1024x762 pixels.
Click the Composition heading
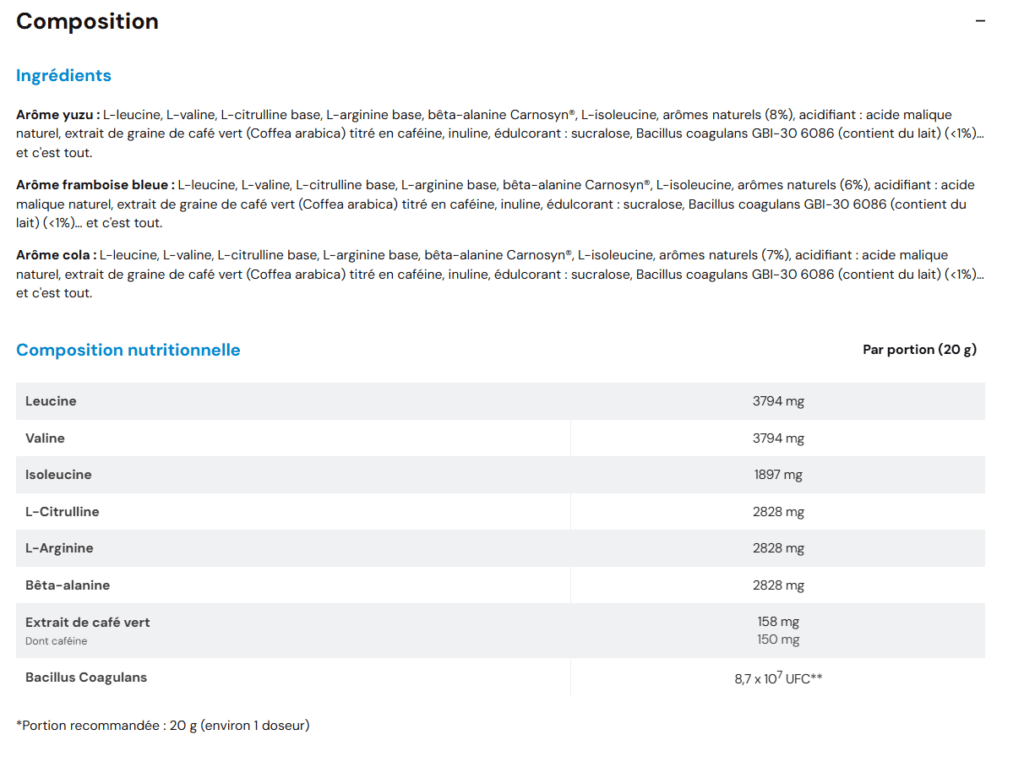point(87,22)
